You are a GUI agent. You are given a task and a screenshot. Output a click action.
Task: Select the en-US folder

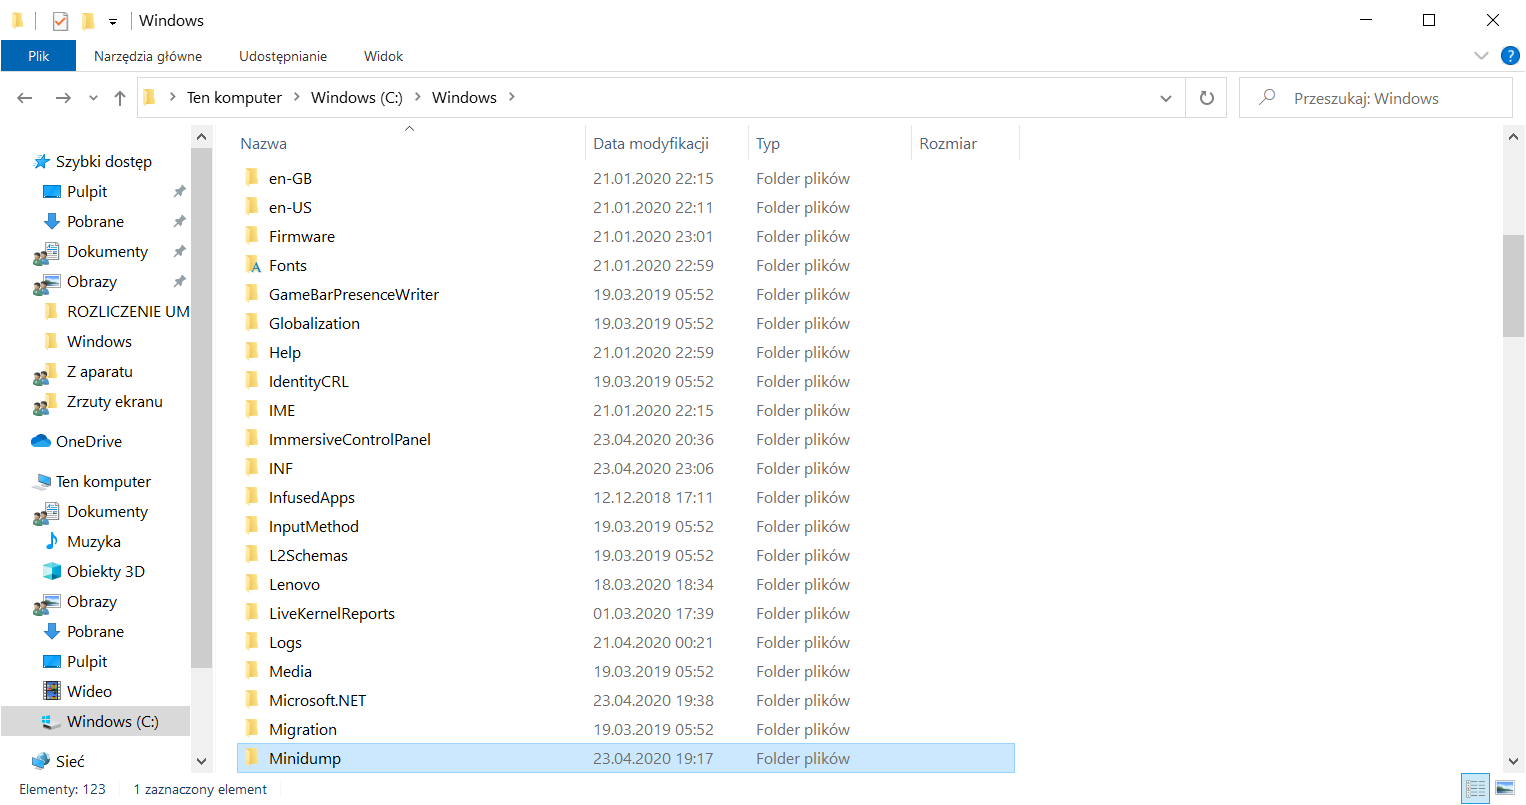click(625, 207)
